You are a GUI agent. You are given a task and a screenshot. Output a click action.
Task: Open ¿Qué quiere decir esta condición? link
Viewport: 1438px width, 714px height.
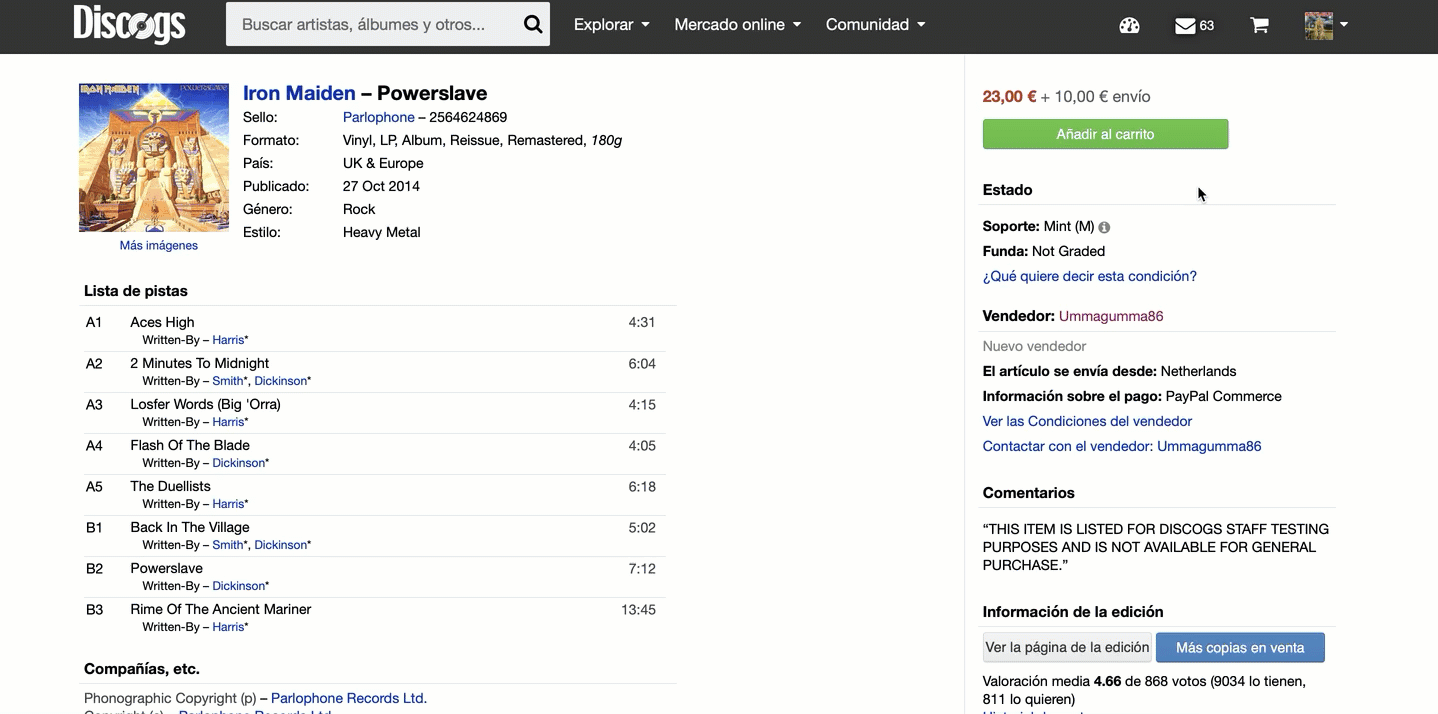(x=1089, y=276)
